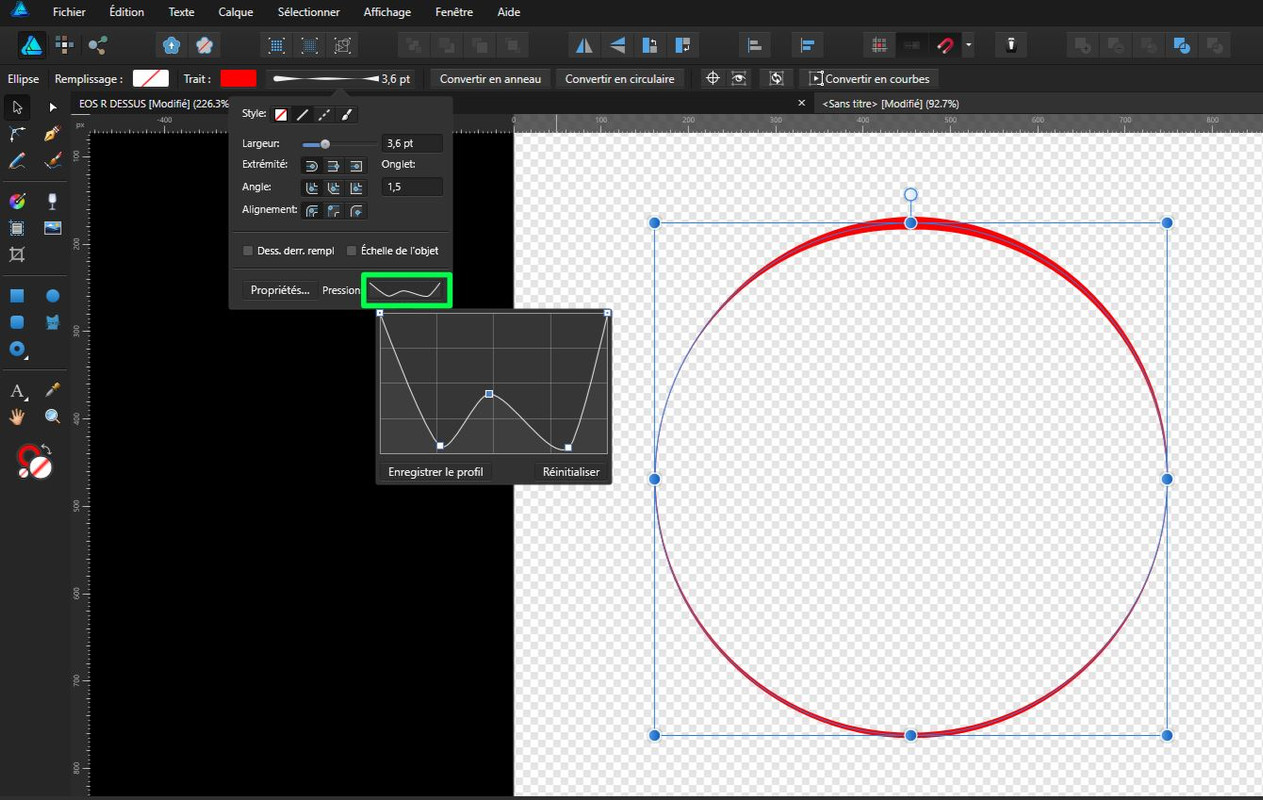Click Convertir en circulaire button

click(620, 79)
